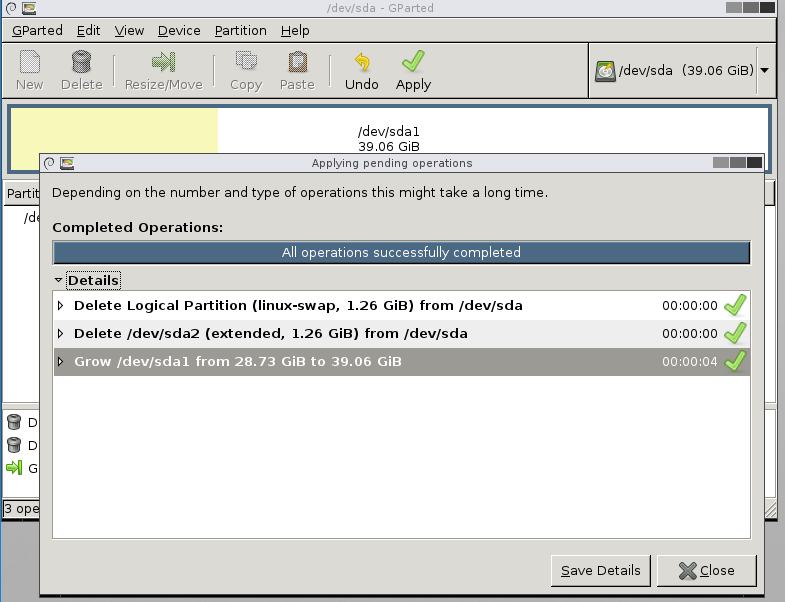The height and width of the screenshot is (602, 785).
Task: Open the Help menu
Action: (x=295, y=31)
